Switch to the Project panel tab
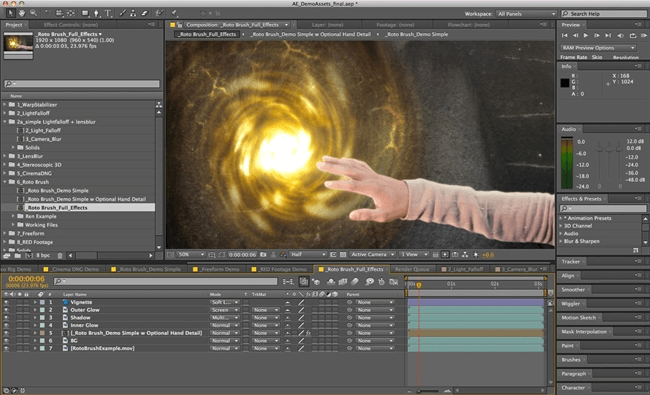This screenshot has width=650, height=395. 14,25
